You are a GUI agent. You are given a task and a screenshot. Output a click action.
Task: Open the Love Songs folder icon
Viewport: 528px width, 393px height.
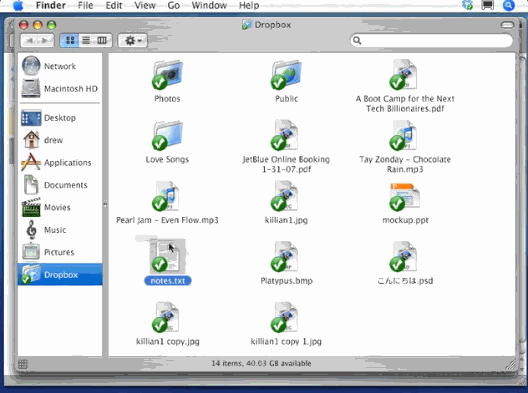coord(167,135)
